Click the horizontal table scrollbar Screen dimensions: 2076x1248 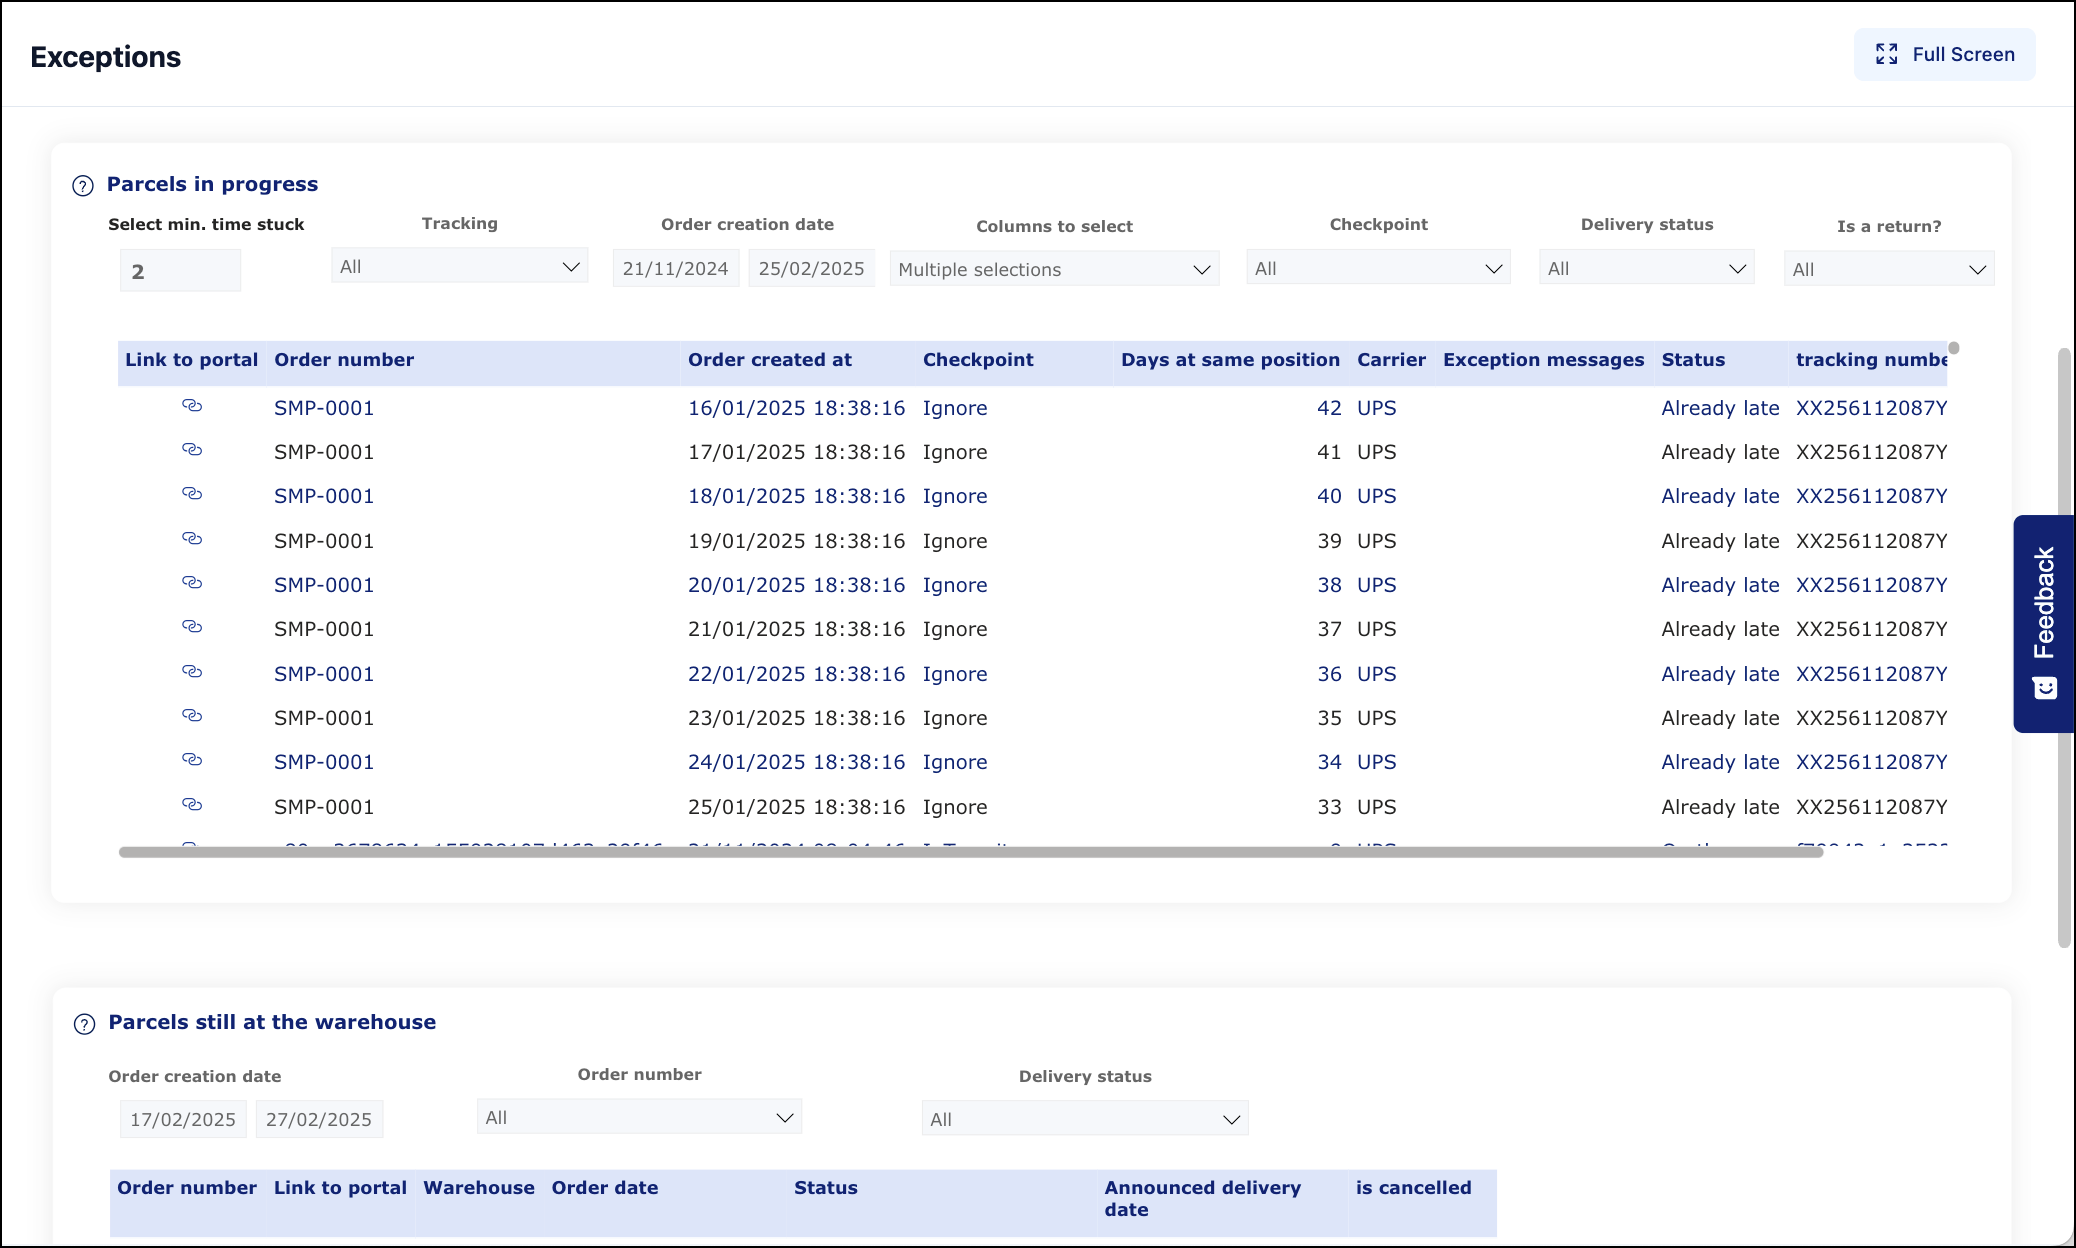pos(970,852)
